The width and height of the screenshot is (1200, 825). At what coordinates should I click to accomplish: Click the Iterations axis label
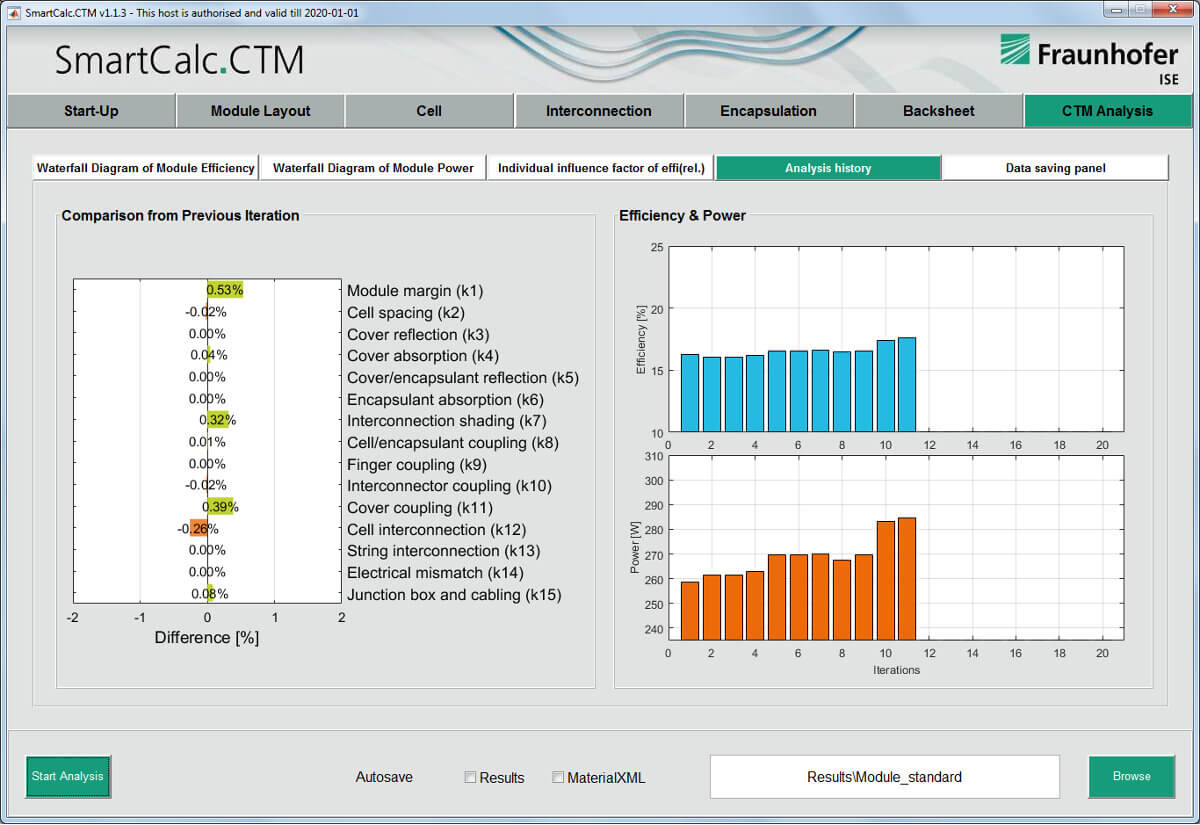click(896, 670)
